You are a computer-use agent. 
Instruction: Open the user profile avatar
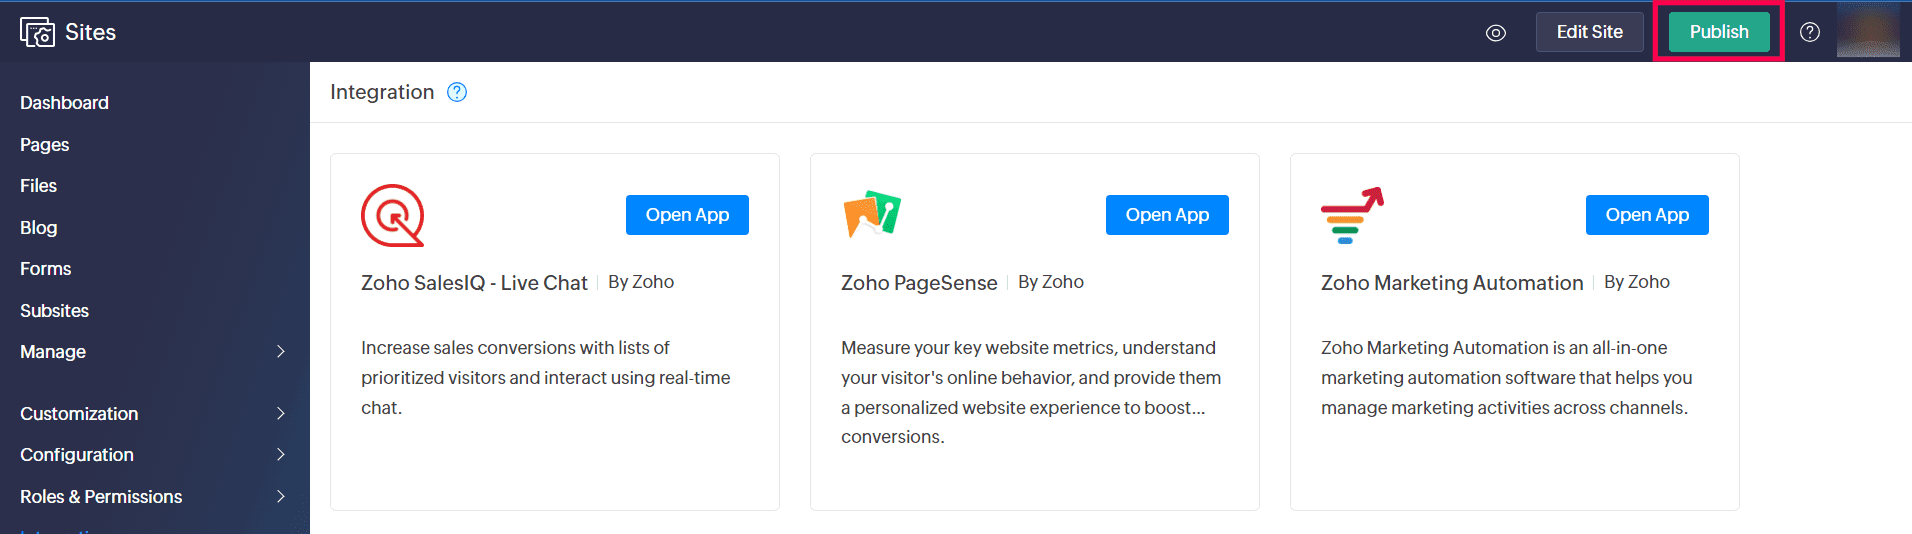click(x=1867, y=31)
